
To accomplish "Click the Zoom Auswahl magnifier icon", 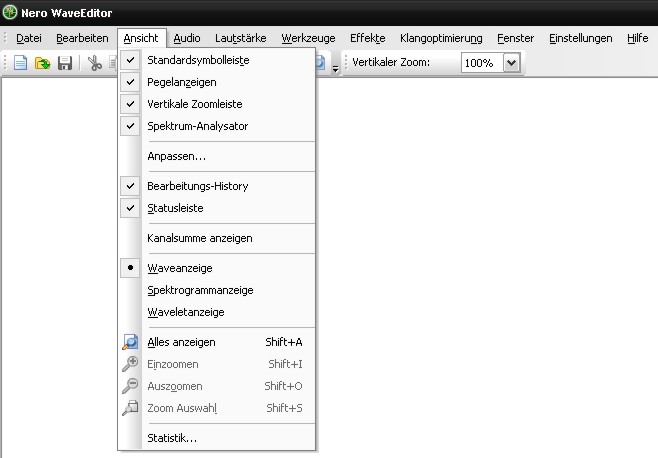I will (x=130, y=408).
